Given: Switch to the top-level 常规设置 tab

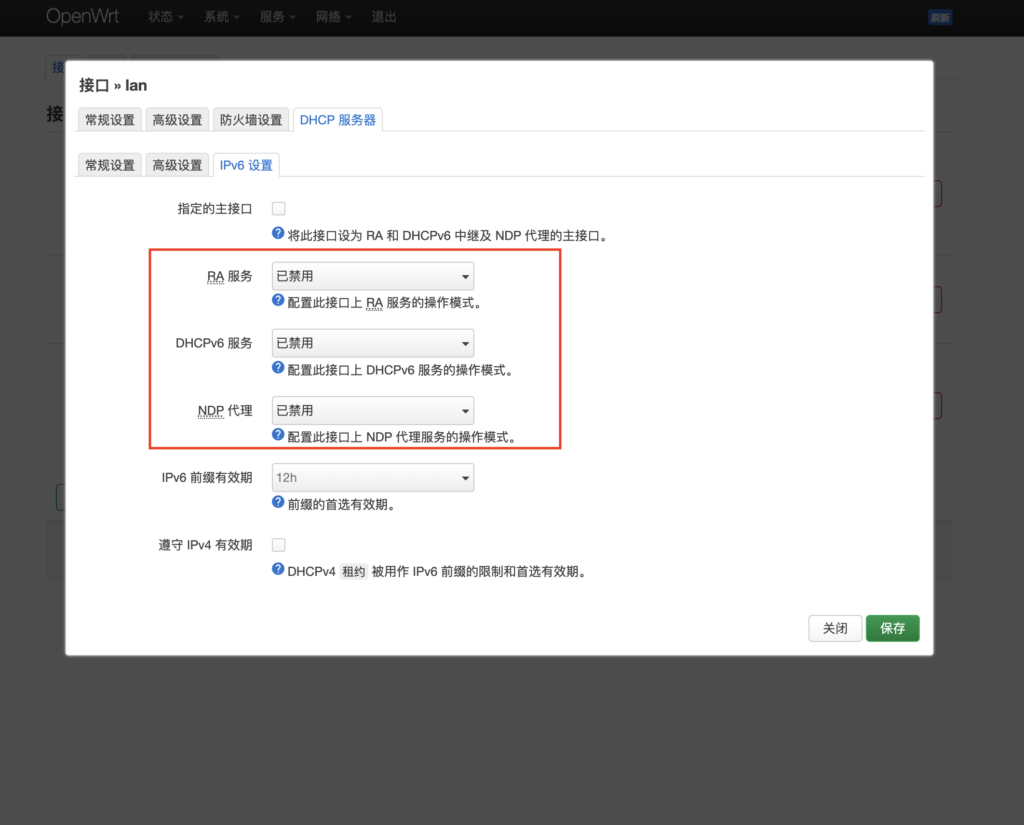Looking at the screenshot, I should 110,120.
